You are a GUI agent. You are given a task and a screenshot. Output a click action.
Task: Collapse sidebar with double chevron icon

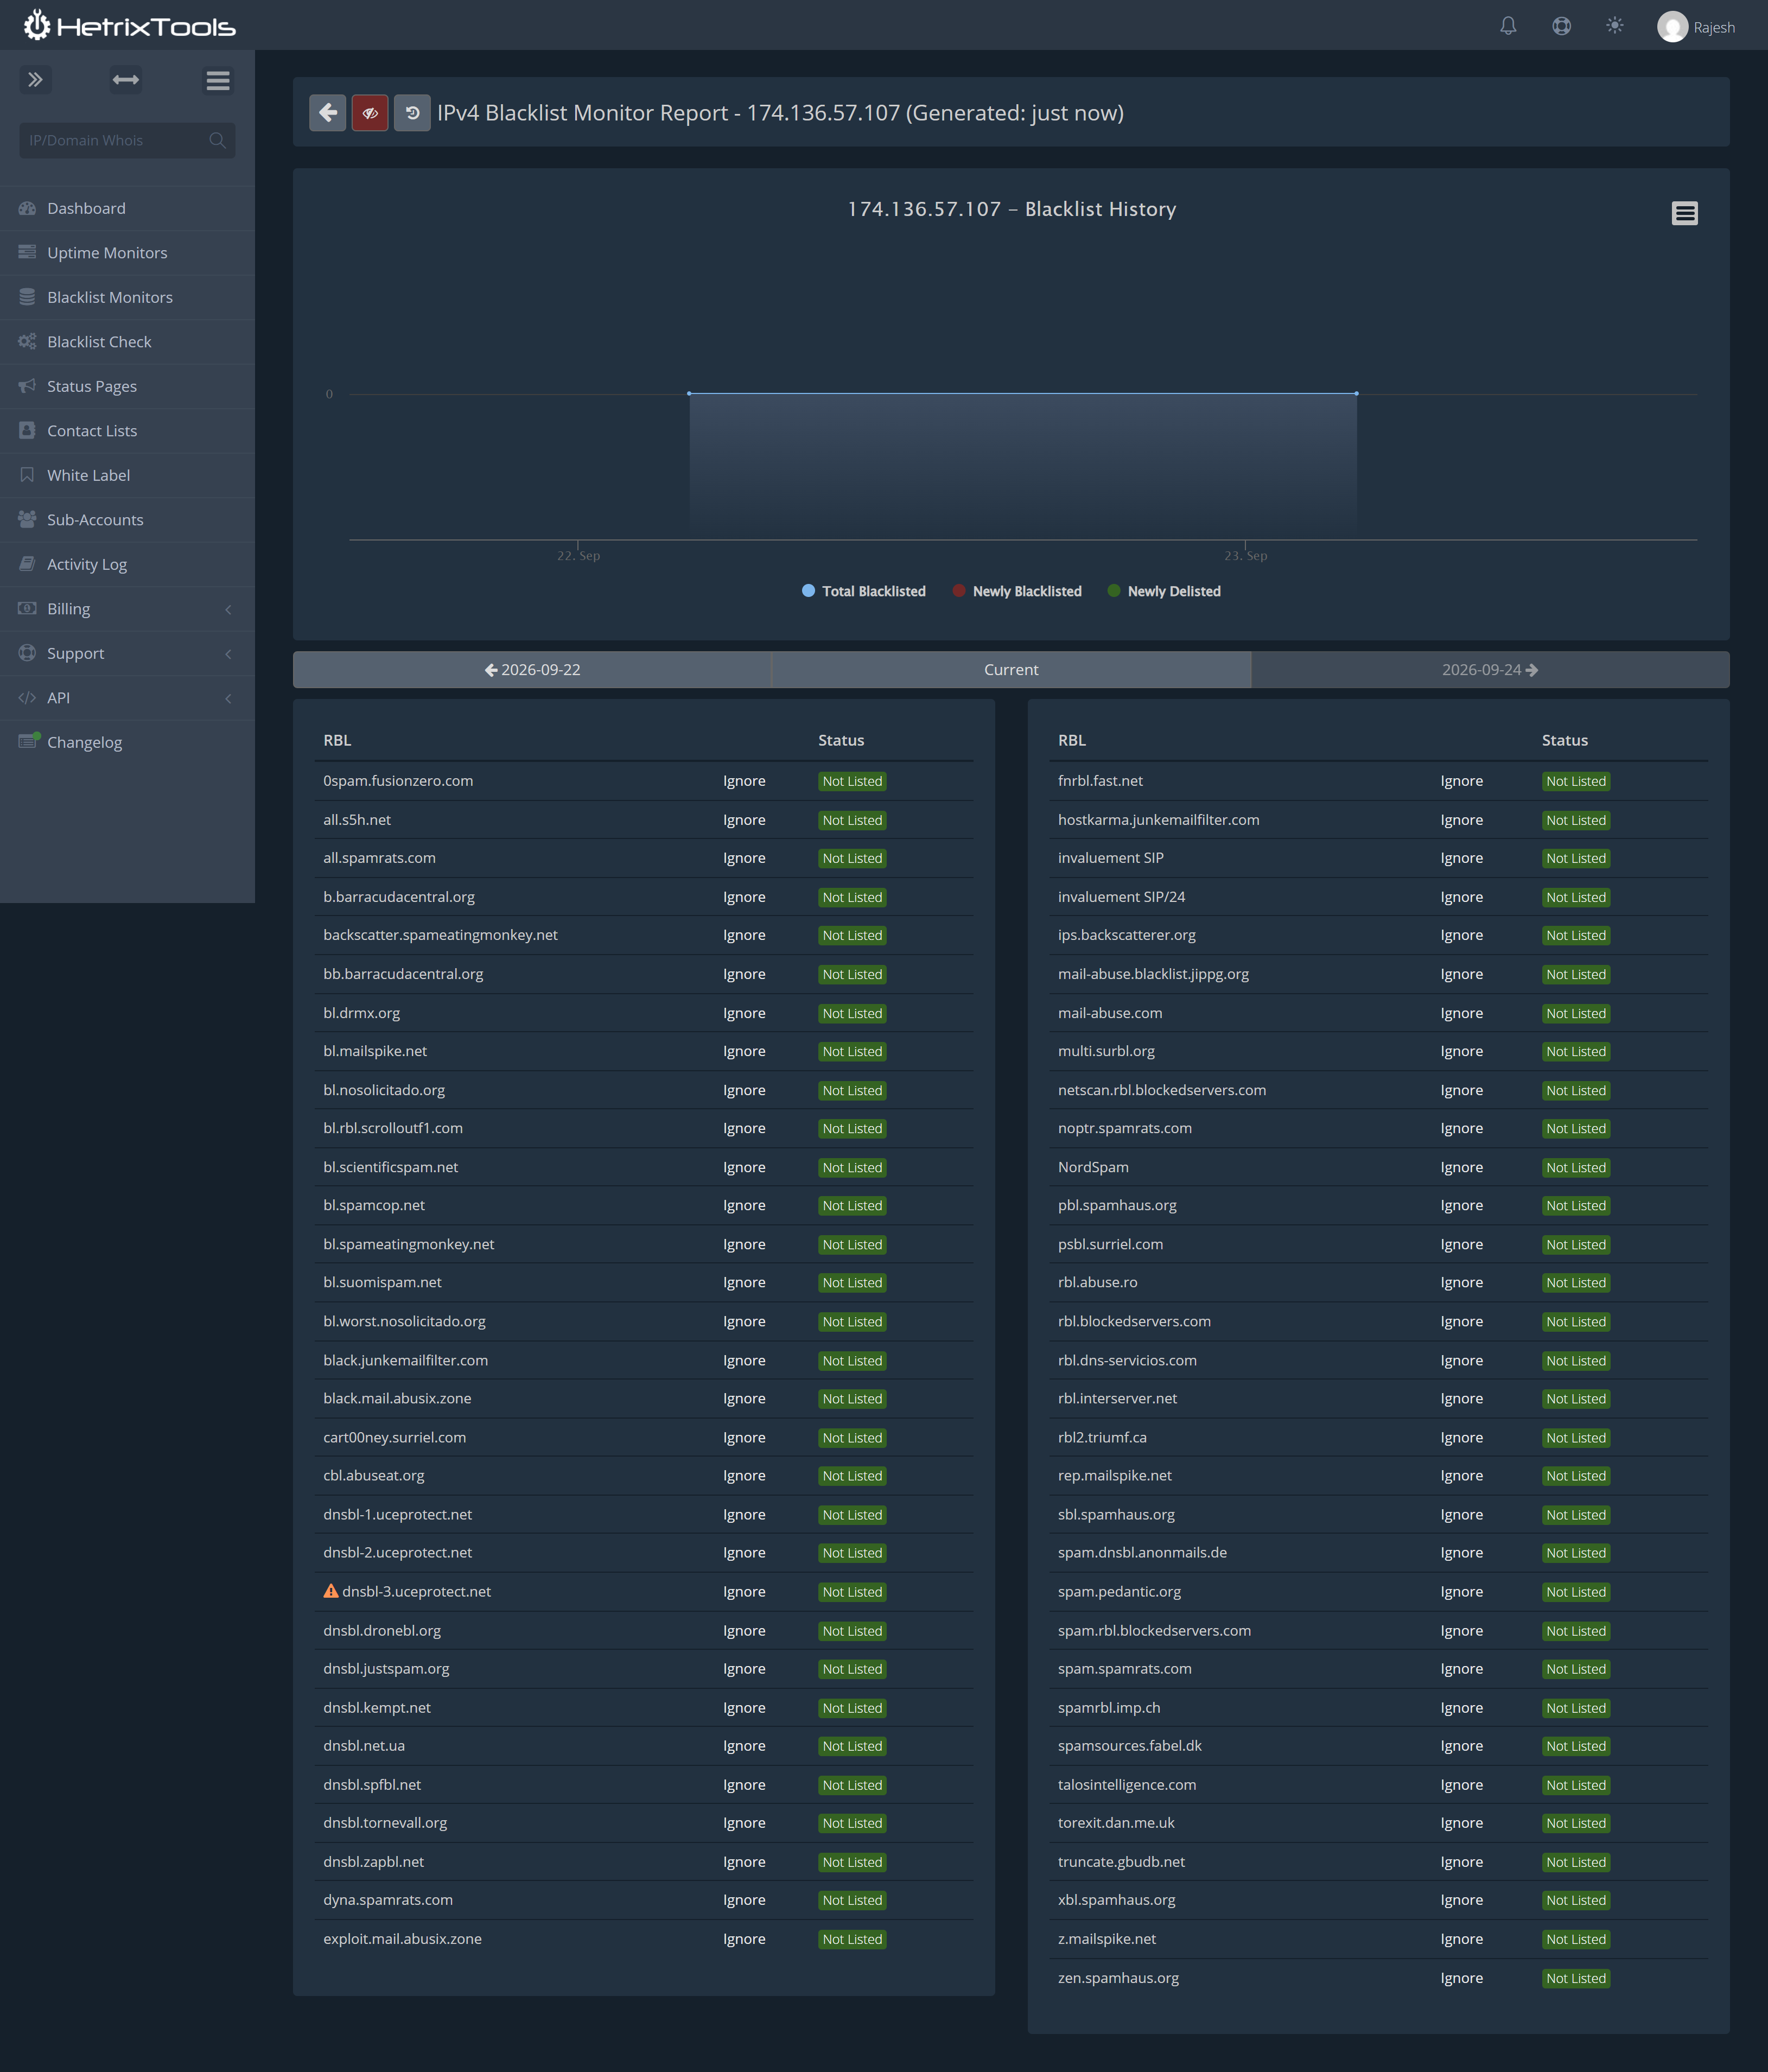(x=35, y=80)
